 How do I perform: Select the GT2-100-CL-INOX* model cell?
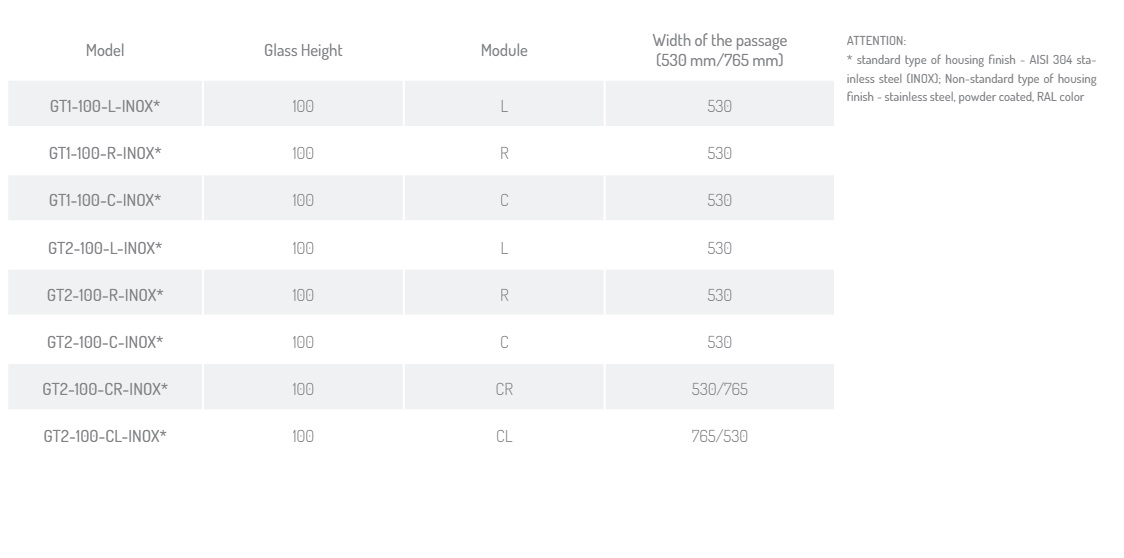105,434
